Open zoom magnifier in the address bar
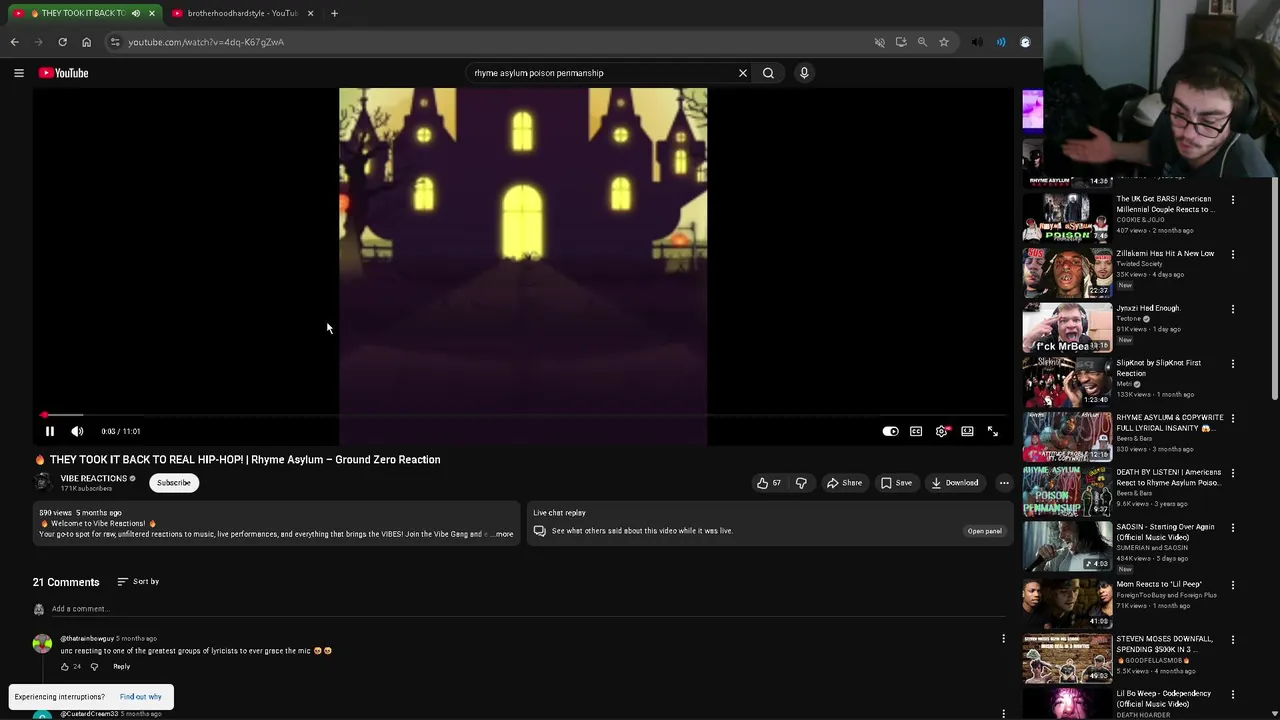1280x720 pixels. pos(922,42)
